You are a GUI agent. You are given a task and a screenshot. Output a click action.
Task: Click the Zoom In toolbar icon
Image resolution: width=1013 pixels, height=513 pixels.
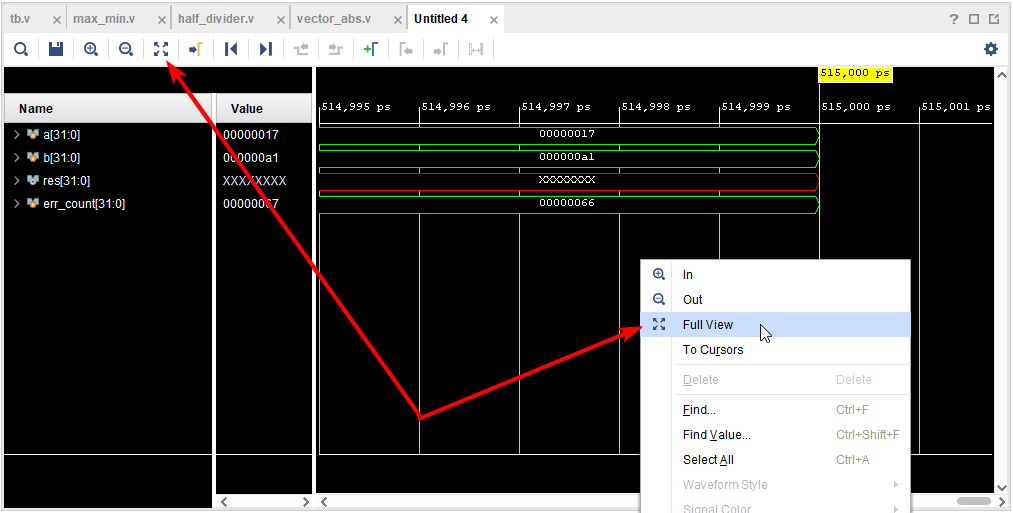pos(91,49)
